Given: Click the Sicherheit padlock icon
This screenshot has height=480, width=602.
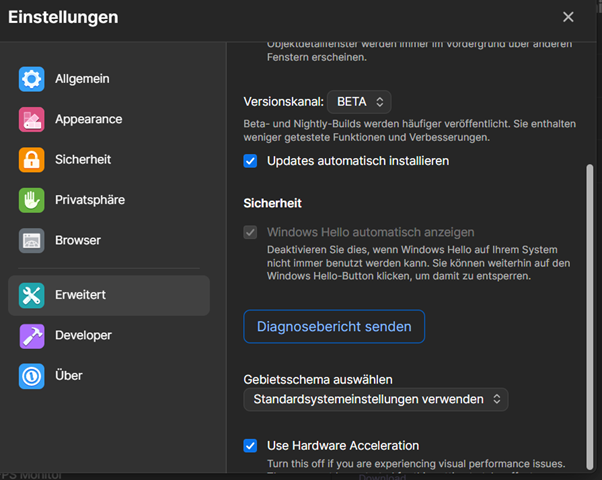Looking at the screenshot, I should coord(32,160).
